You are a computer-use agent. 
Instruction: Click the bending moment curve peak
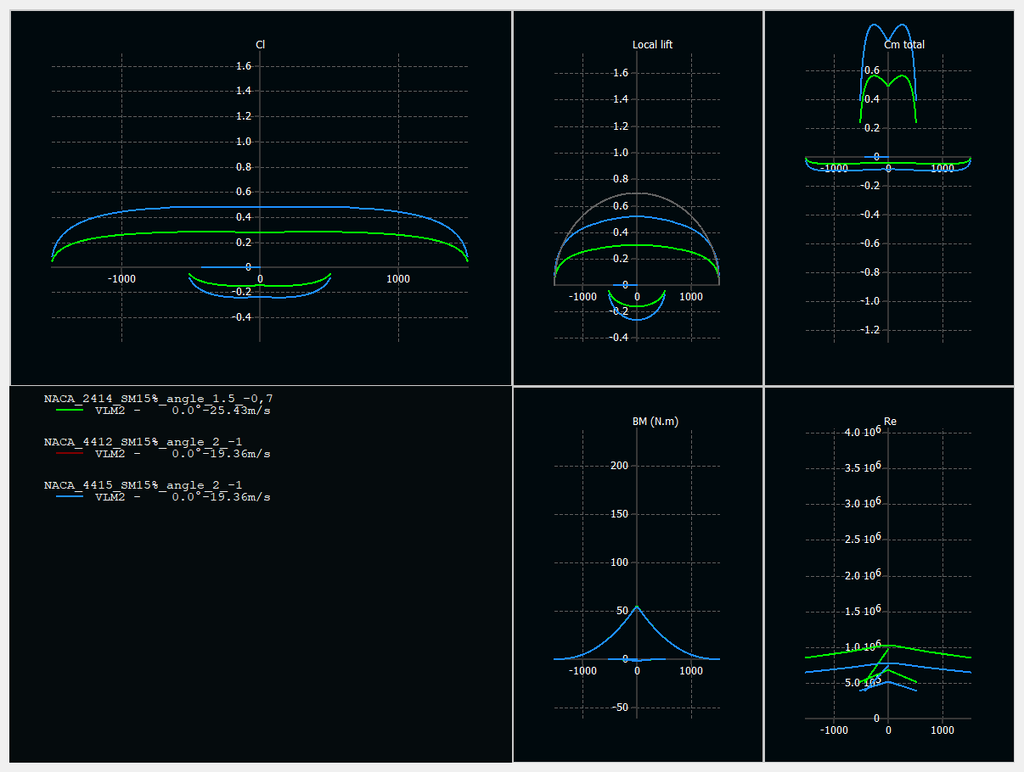[637, 607]
